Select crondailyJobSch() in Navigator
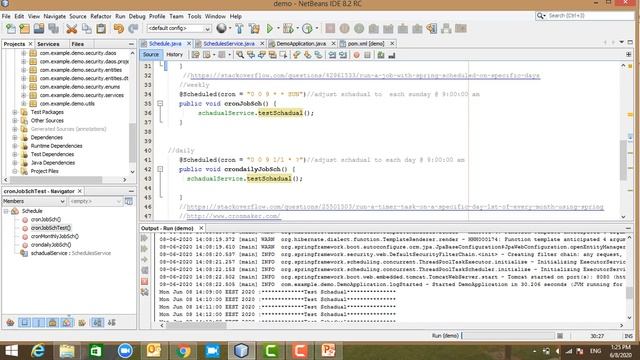The width and height of the screenshot is (640, 360). click(51, 245)
